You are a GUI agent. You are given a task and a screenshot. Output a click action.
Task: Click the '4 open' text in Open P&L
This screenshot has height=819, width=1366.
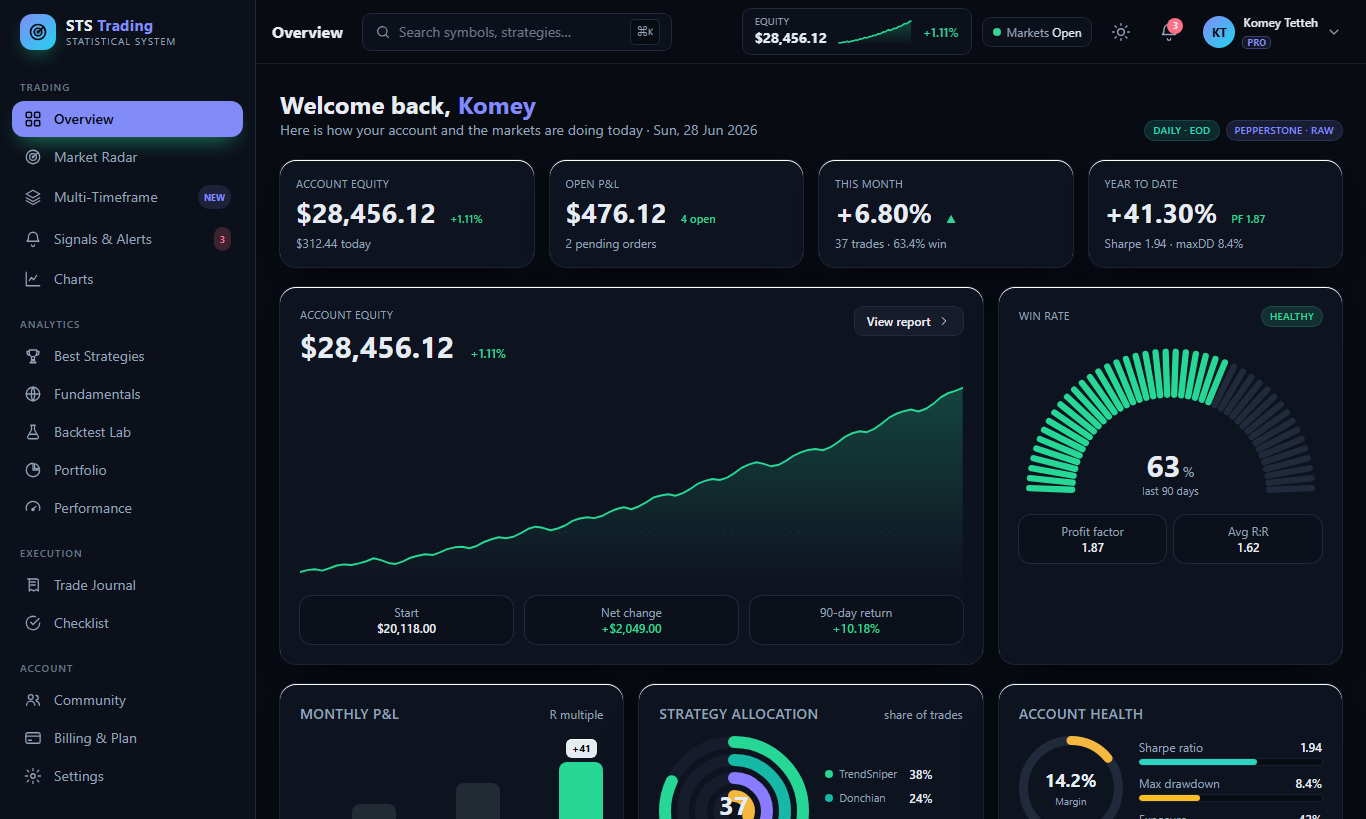[698, 219]
